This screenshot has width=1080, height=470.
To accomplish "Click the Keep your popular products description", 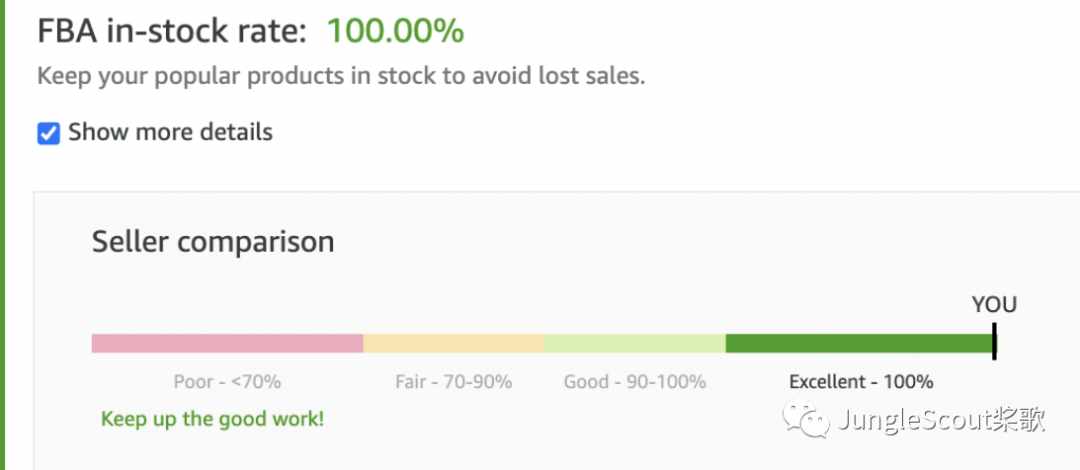I will coord(341,76).
